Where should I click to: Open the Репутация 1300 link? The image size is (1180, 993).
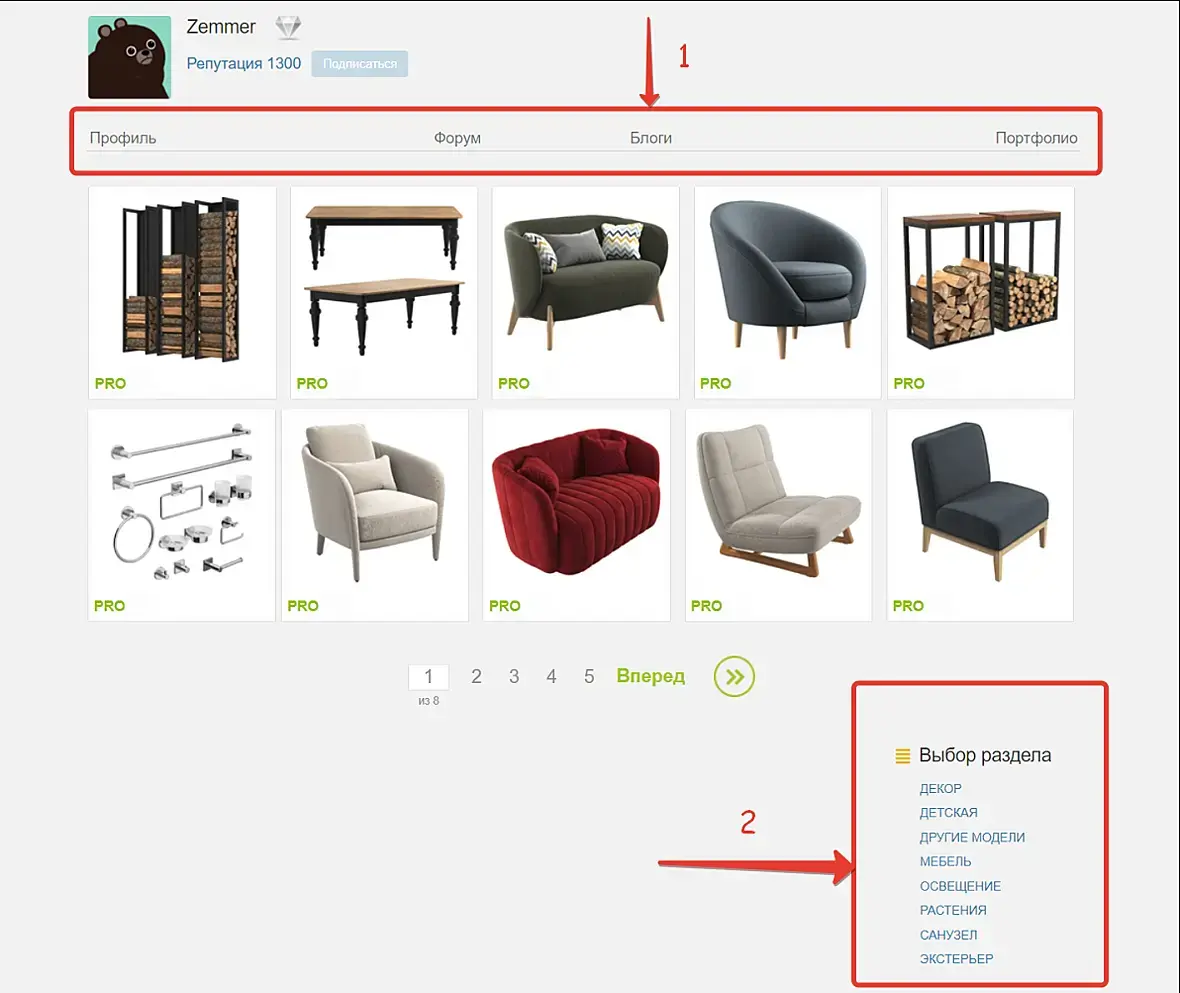tap(243, 63)
